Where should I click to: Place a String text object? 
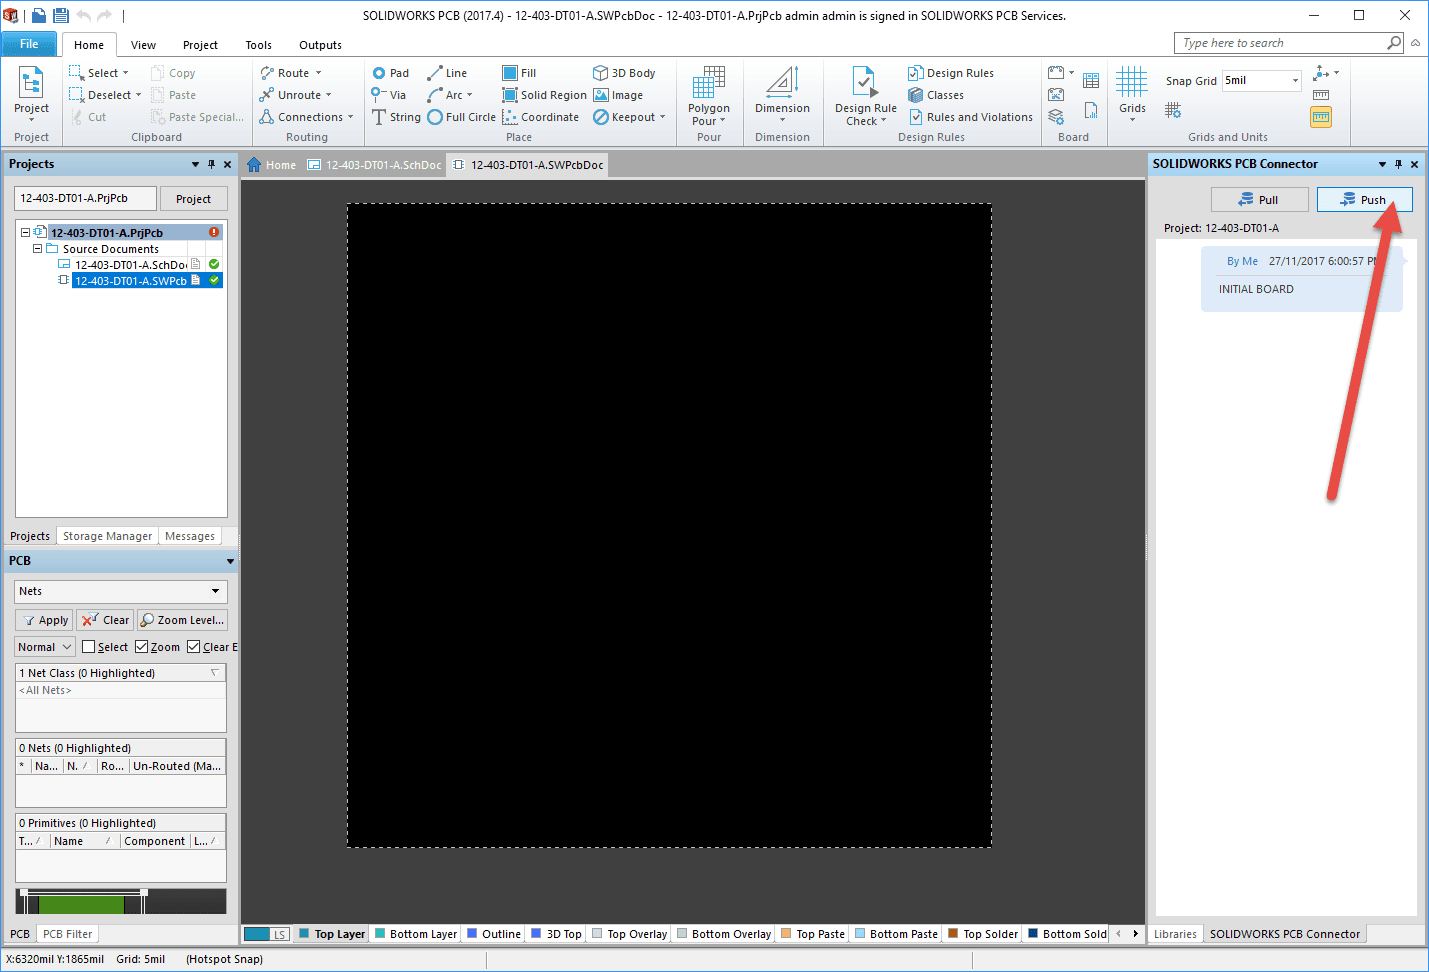(x=396, y=117)
